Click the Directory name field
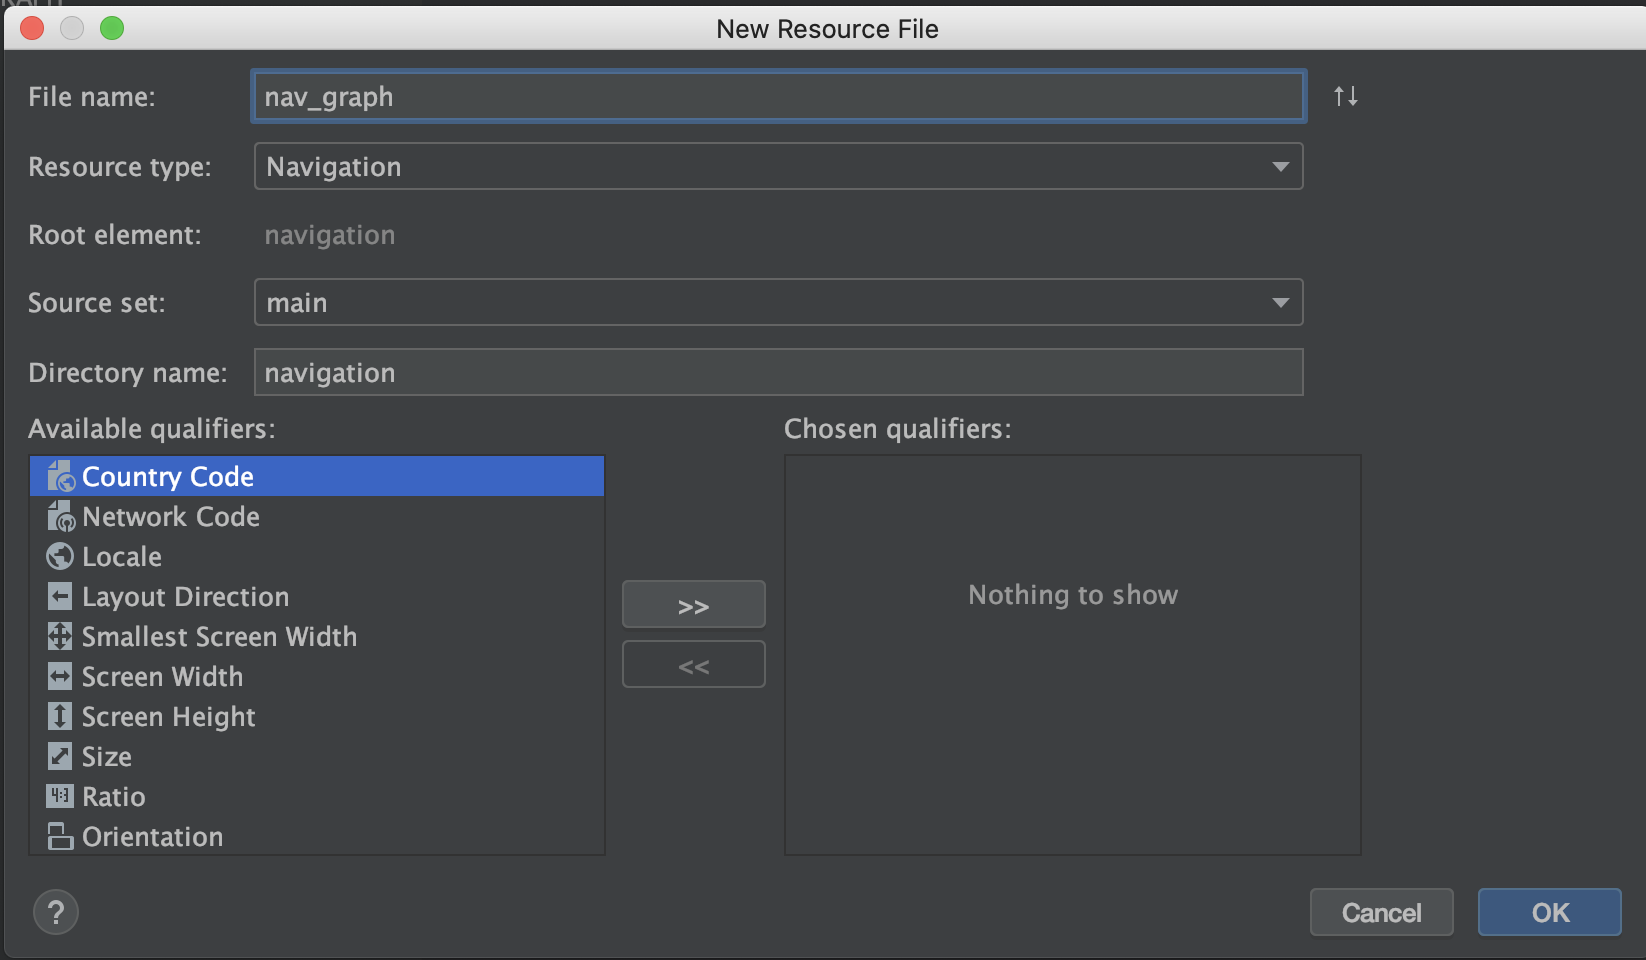1646x960 pixels. pos(778,372)
